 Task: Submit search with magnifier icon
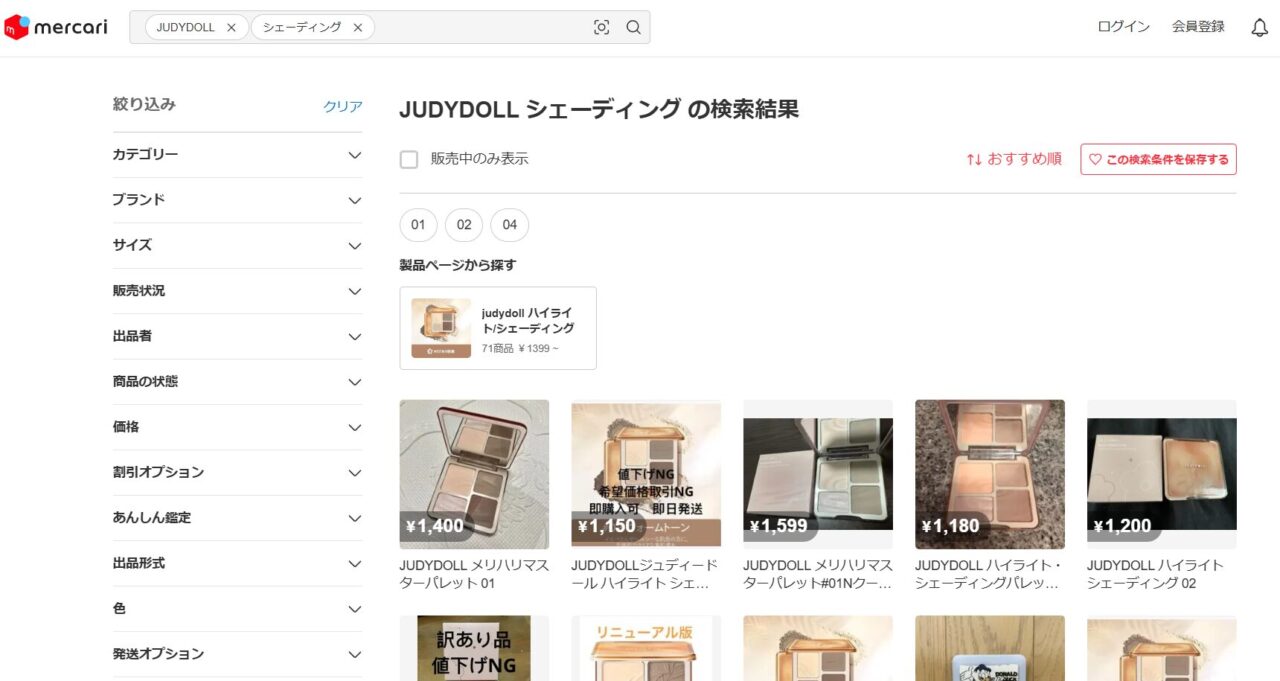[x=634, y=28]
